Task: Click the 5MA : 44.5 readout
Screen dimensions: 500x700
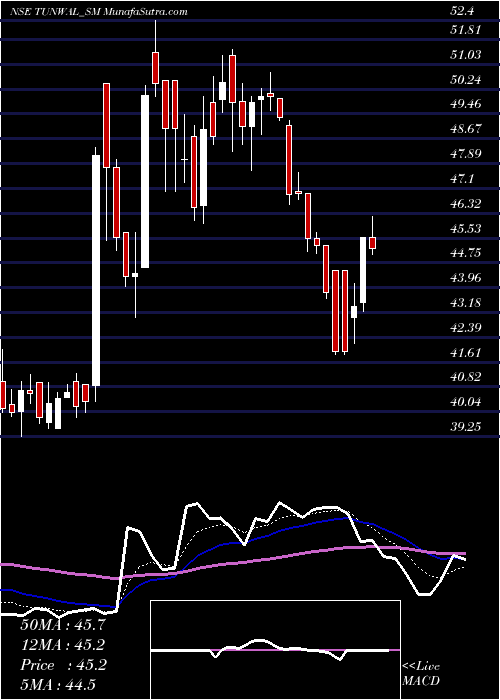Action: coord(58,685)
